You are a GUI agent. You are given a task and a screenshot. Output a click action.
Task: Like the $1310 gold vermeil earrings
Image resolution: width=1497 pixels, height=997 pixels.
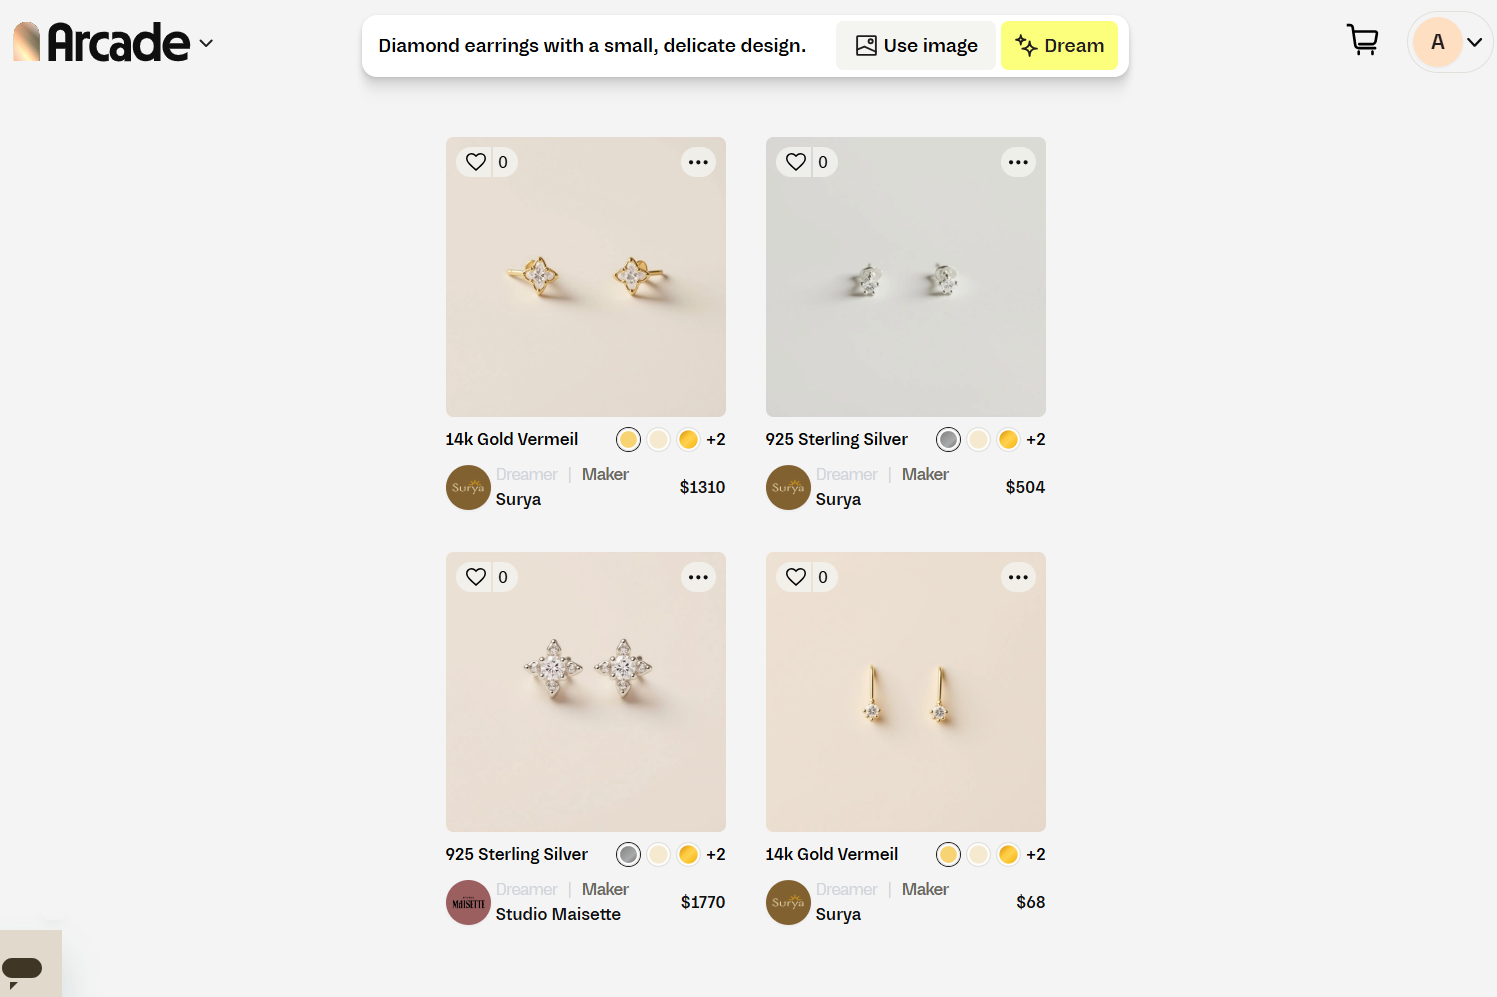476,162
